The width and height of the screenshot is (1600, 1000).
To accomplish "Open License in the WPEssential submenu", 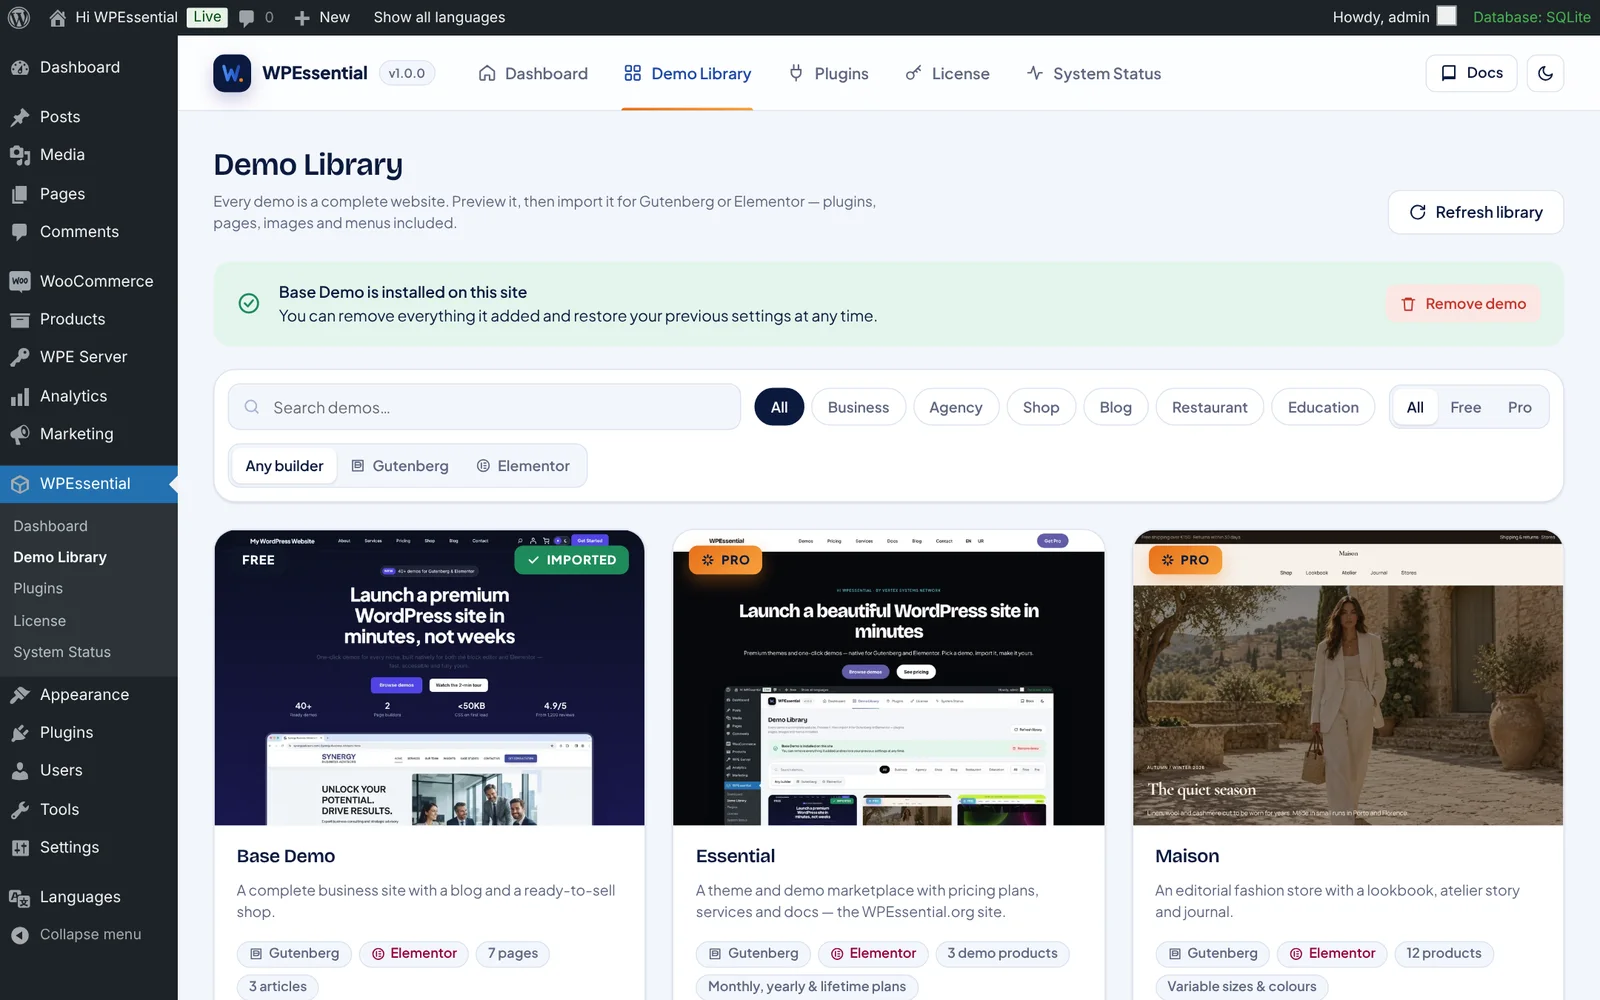I will click(x=39, y=621).
